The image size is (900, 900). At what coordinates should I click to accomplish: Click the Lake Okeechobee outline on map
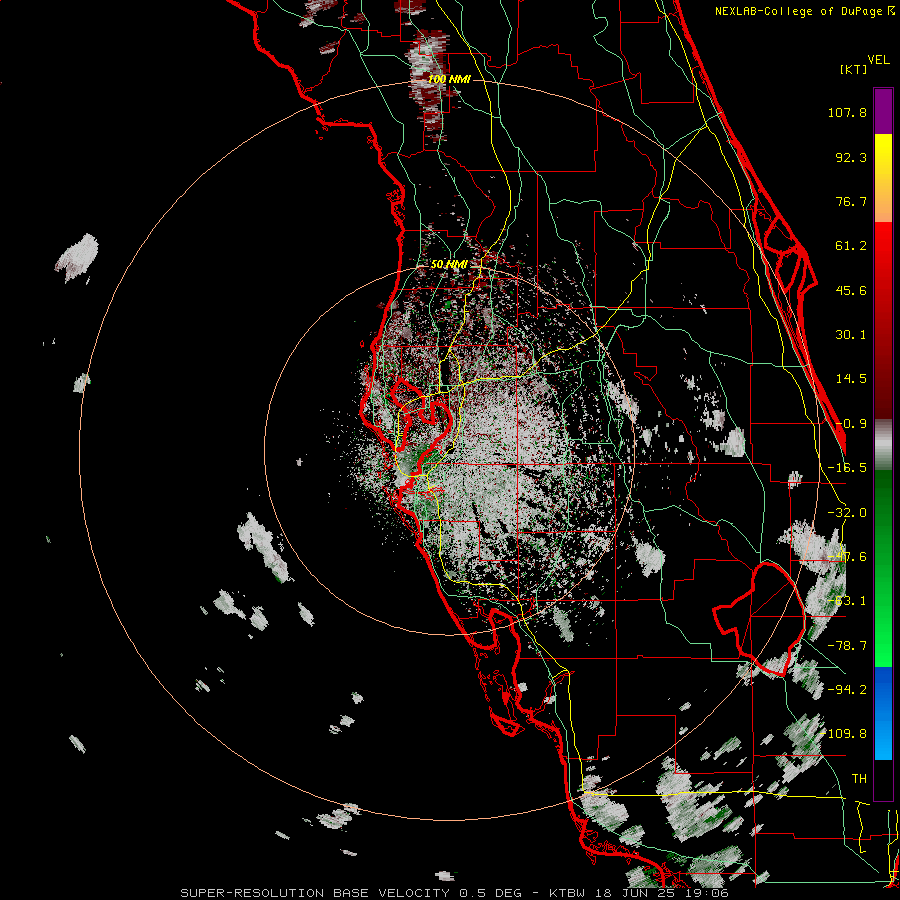click(759, 619)
